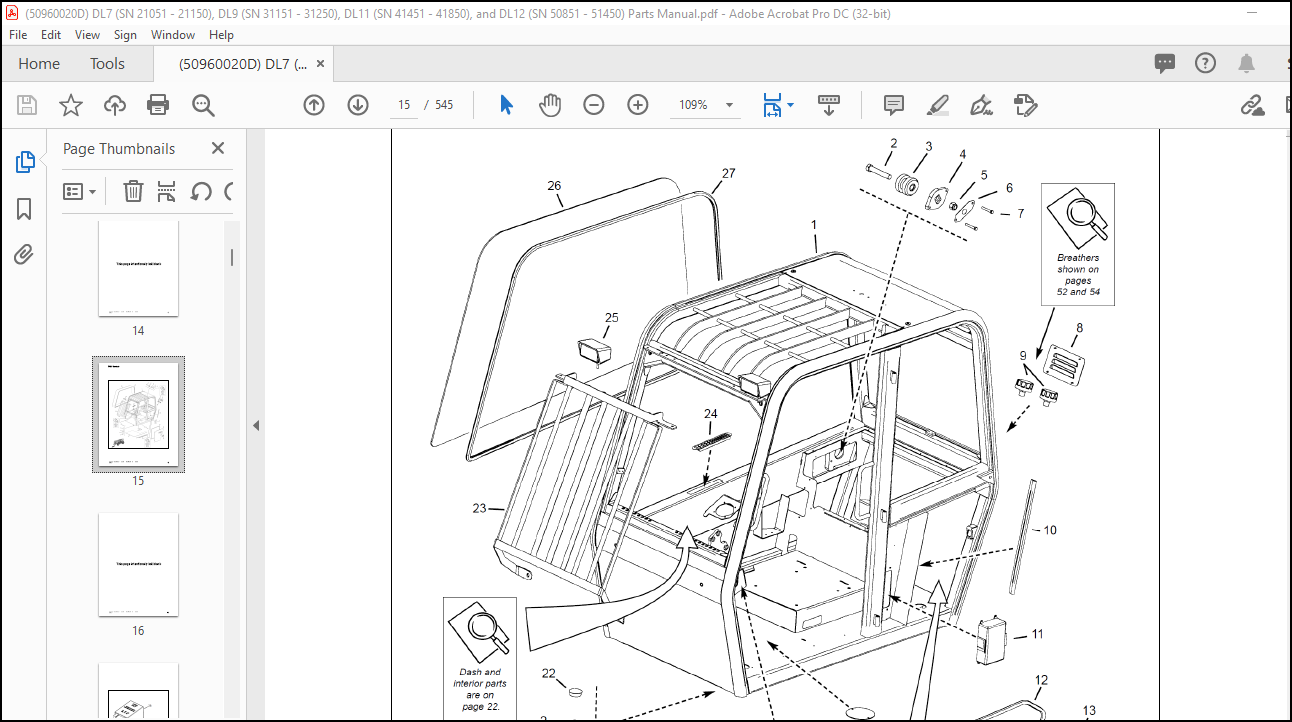This screenshot has height=722, width=1292.
Task: Open the notifications bell
Action: coord(1246,64)
